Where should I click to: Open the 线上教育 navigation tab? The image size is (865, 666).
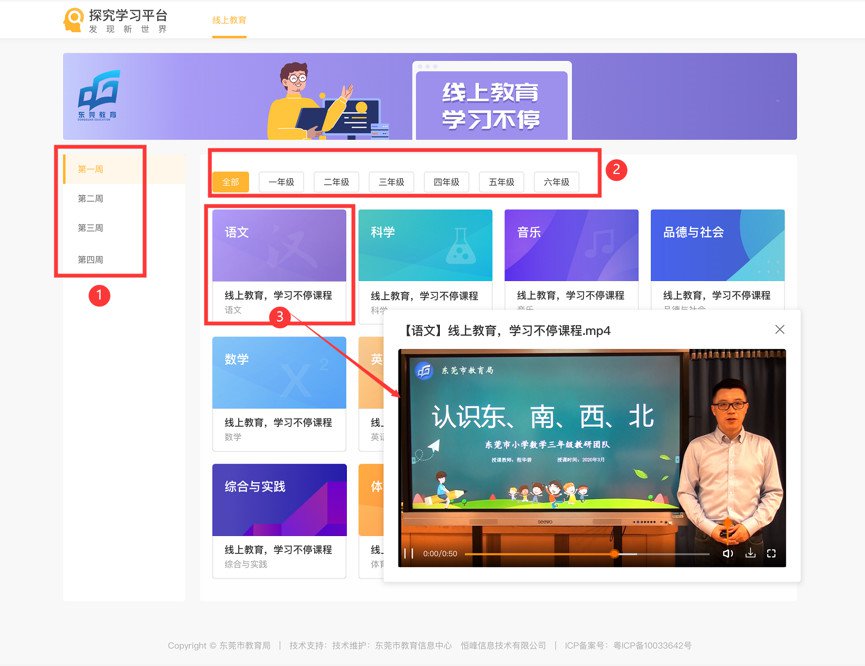click(229, 20)
